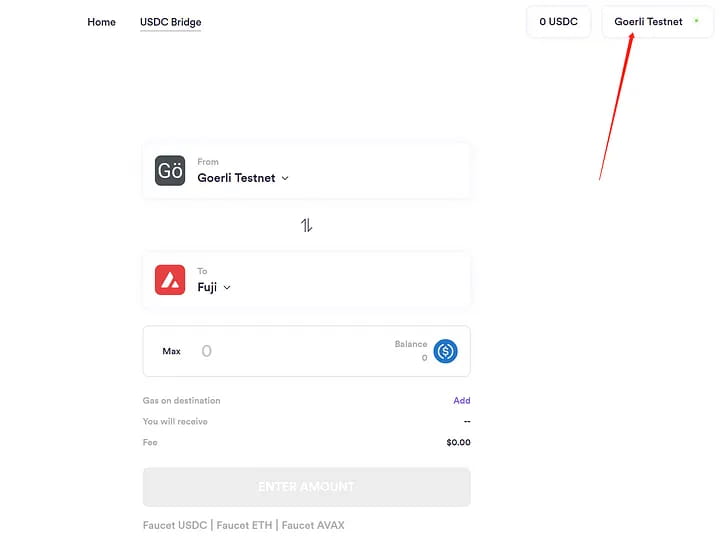Image resolution: width=720 pixels, height=556 pixels.
Task: Open the Goerli Testnet network selector in header
Action: tap(657, 22)
